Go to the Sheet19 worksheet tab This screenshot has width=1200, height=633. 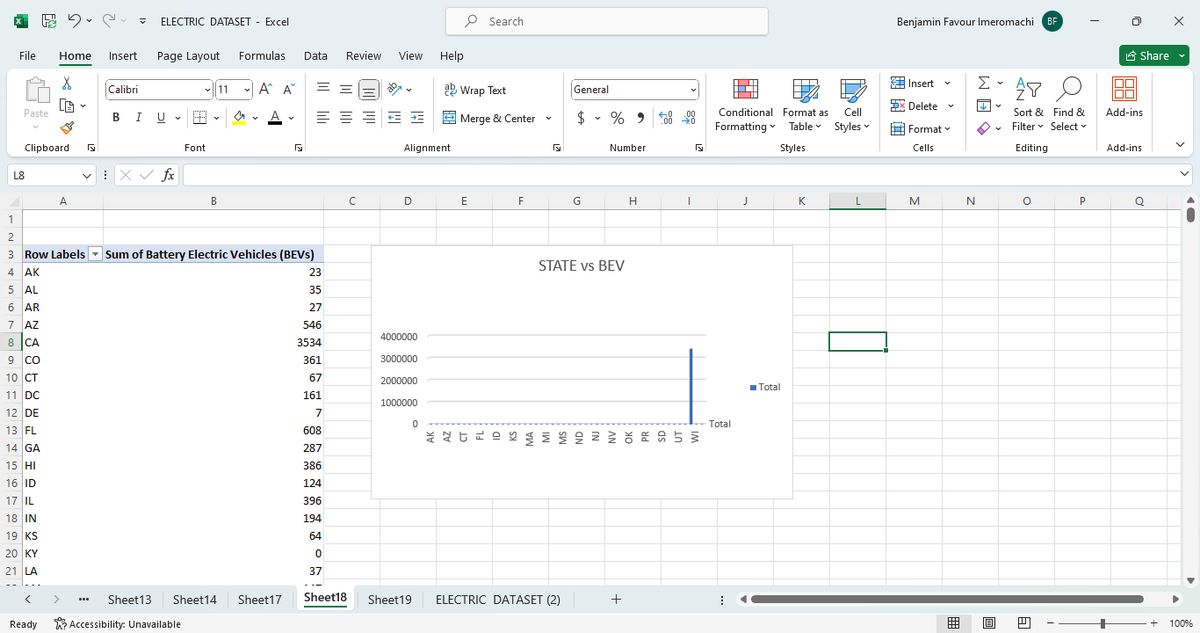point(390,600)
